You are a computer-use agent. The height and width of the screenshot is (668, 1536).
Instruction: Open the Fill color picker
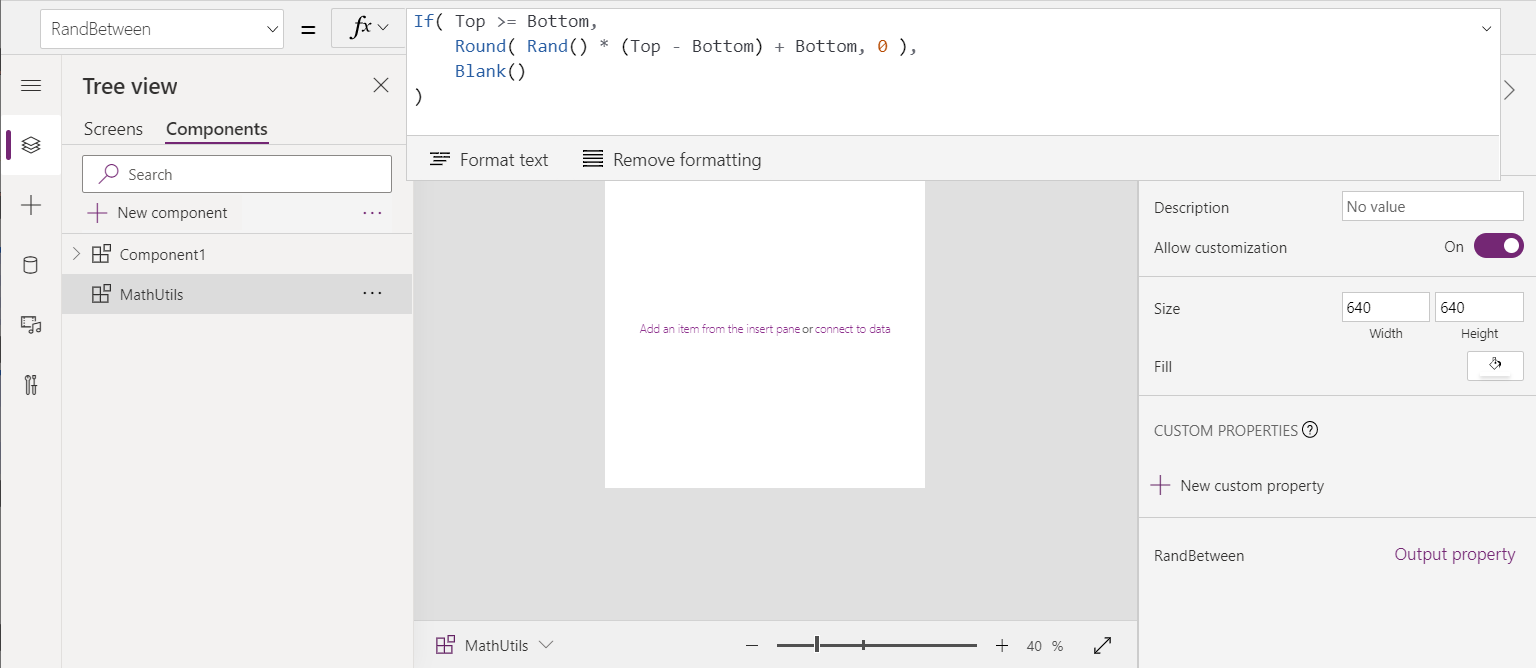(1495, 366)
